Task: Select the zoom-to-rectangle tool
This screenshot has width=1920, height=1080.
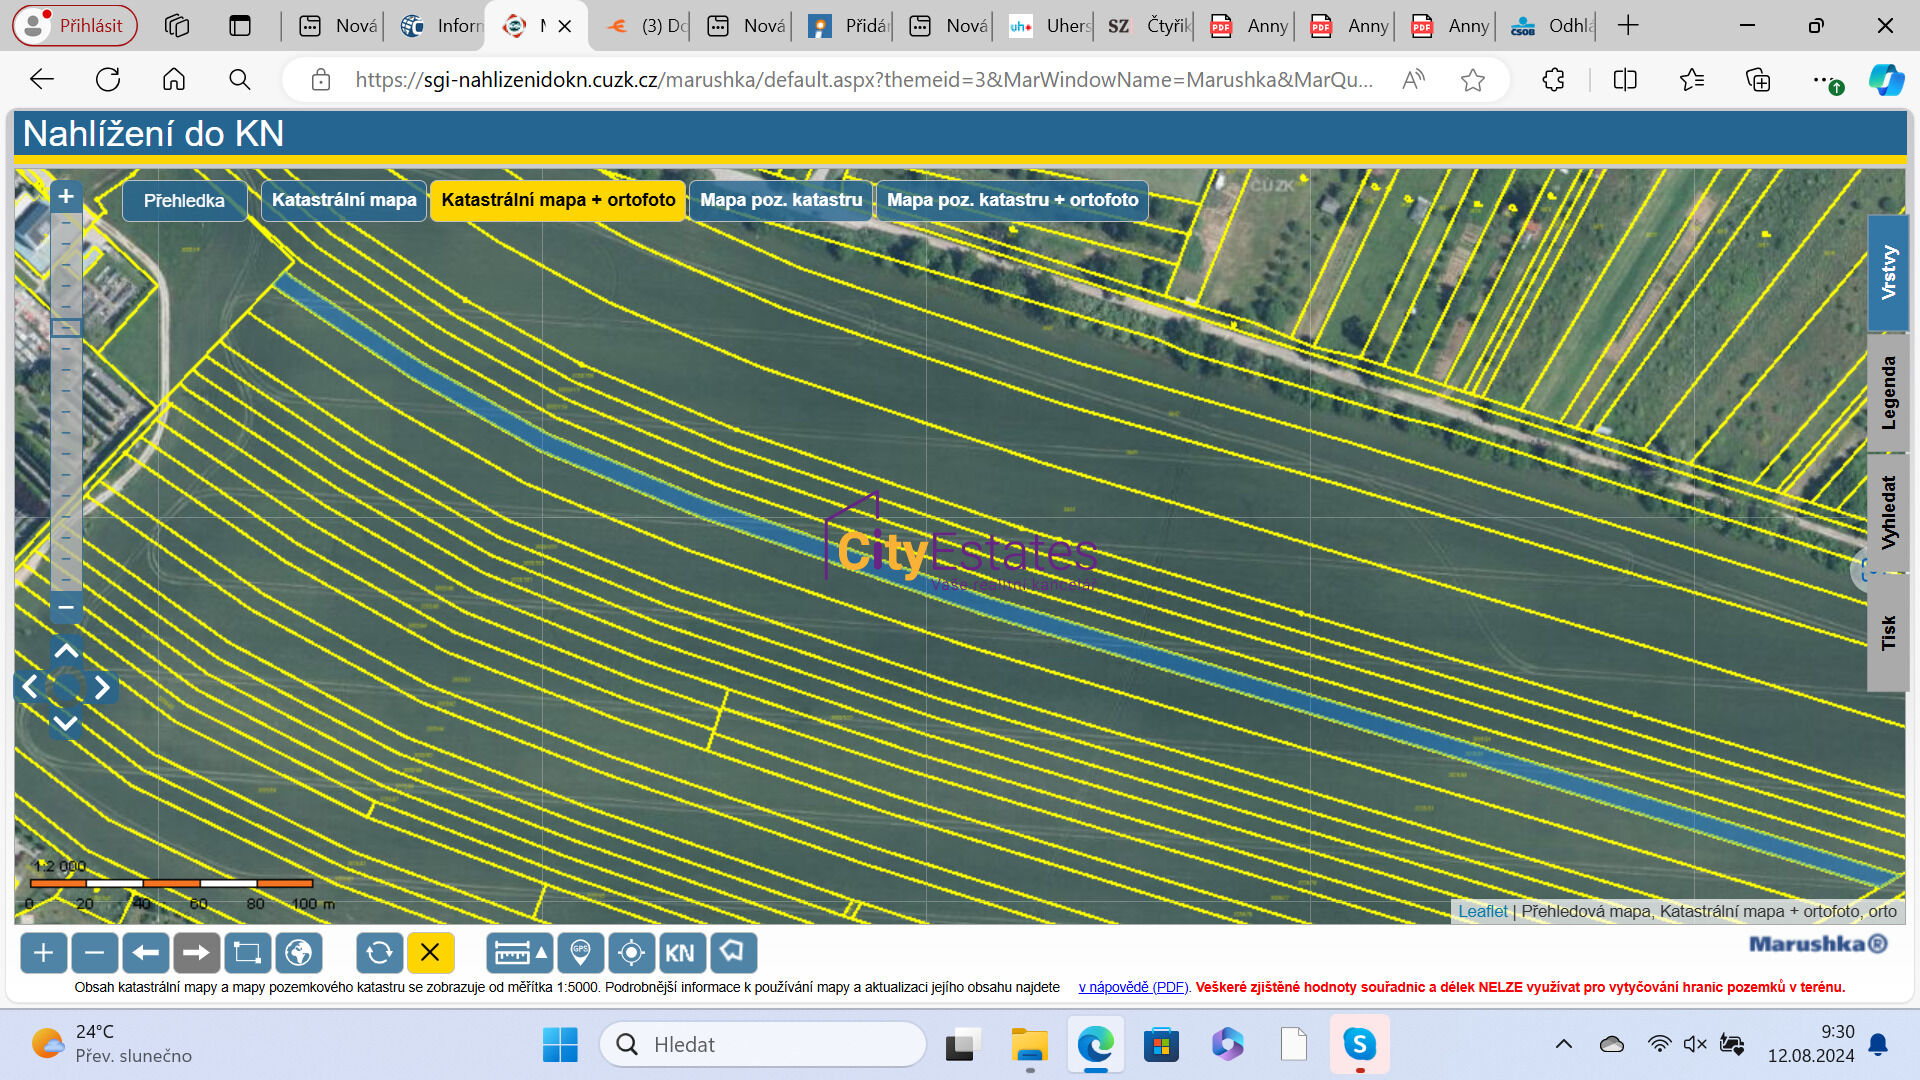Action: point(247,953)
